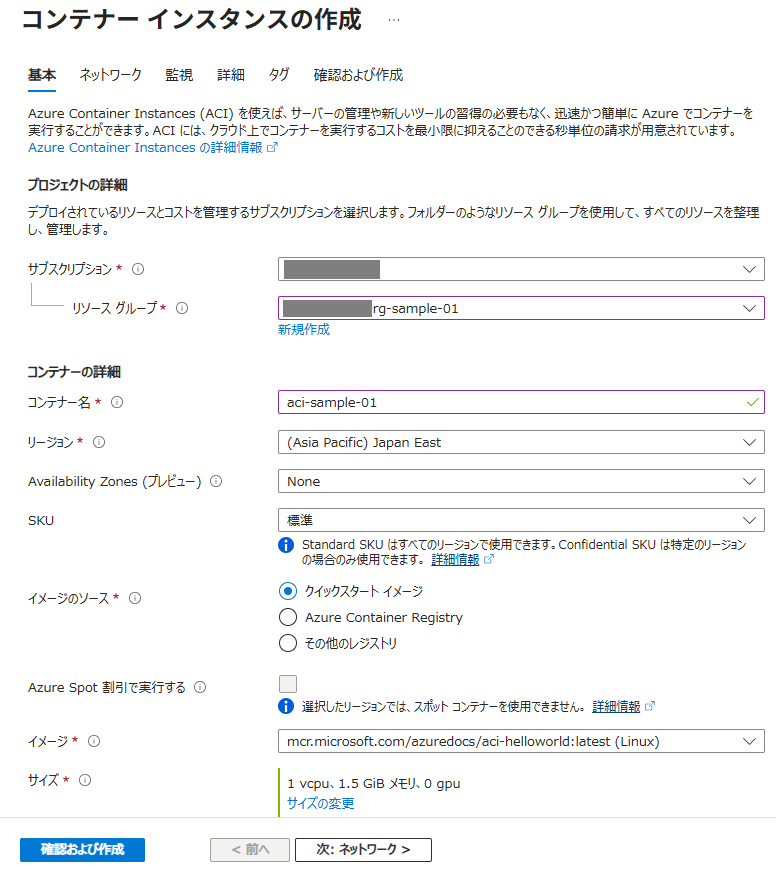
Task: Click SKU field label
Action: click(41, 520)
